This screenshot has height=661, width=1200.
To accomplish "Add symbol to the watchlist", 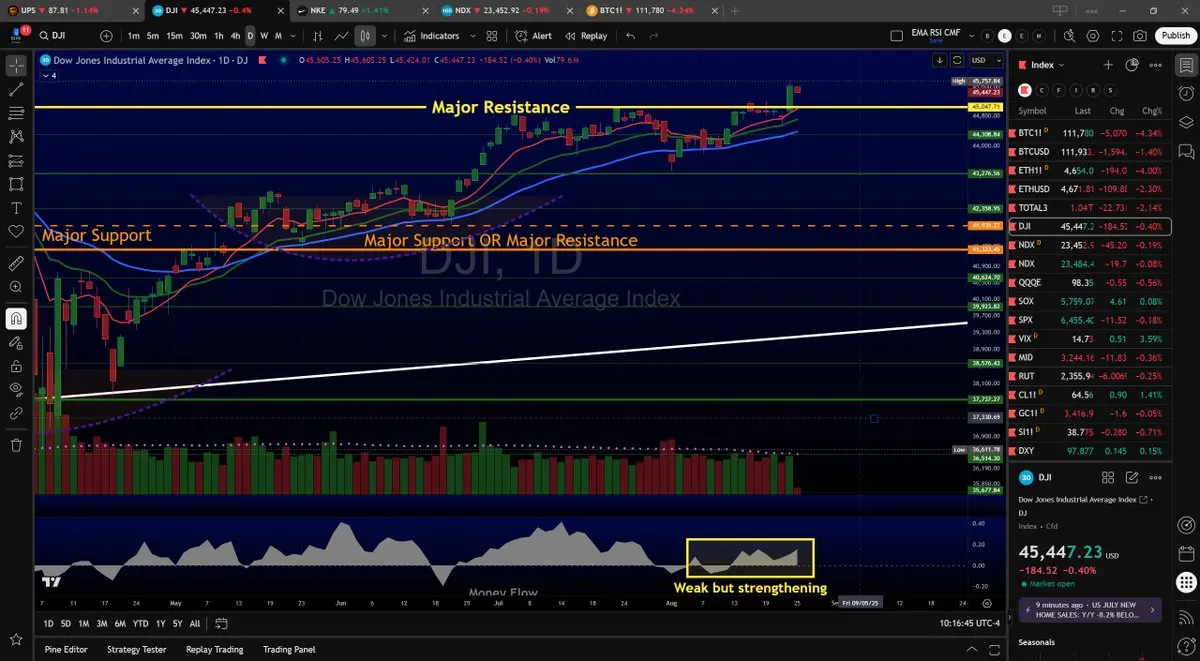I will coord(1108,65).
